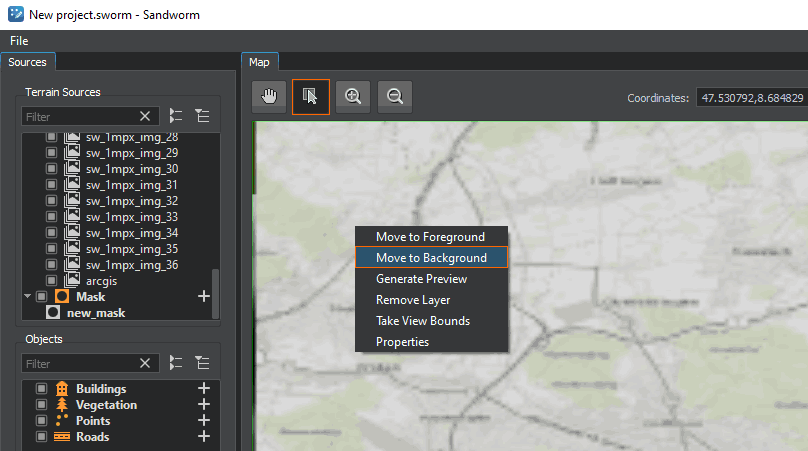The height and width of the screenshot is (451, 808).
Task: Activate the selection pointer tool
Action: pyautogui.click(x=310, y=96)
